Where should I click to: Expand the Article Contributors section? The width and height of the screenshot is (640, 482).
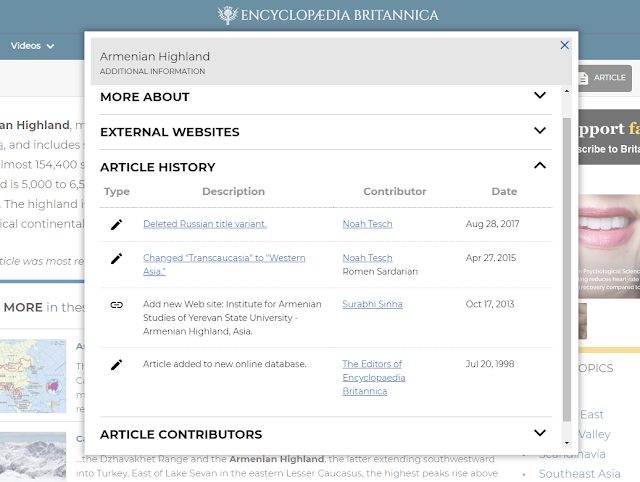click(x=540, y=434)
